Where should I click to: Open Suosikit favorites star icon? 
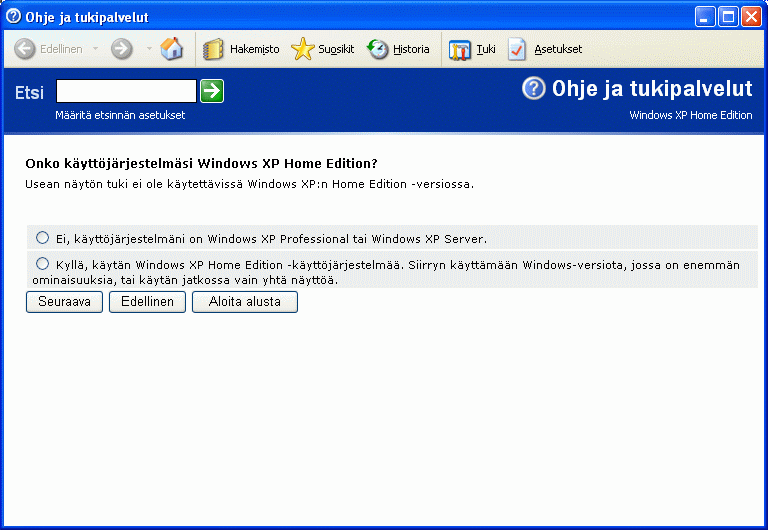[303, 49]
